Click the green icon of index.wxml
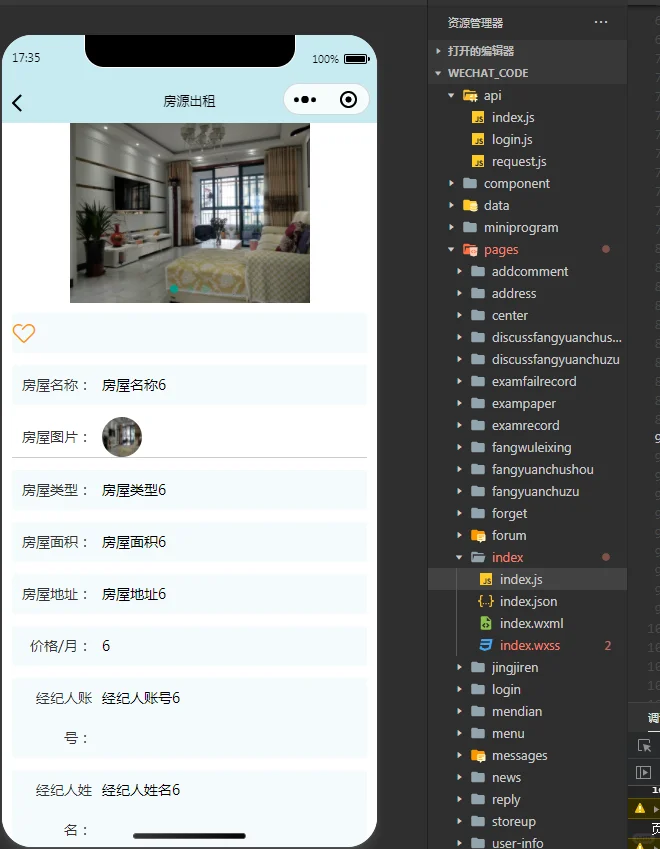This screenshot has width=660, height=849. 486,623
